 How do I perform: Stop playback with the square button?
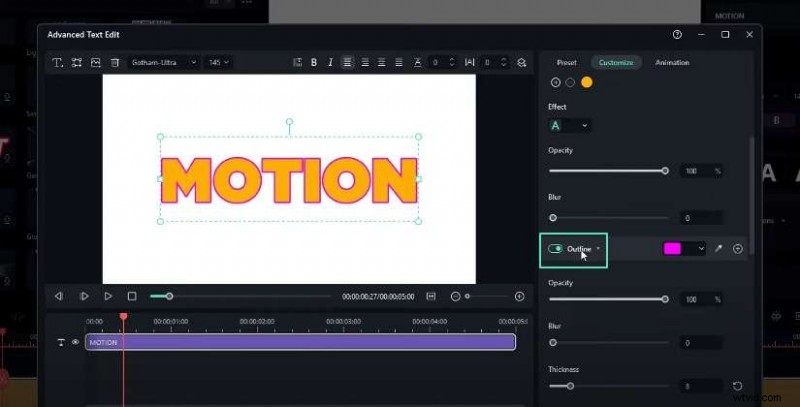coord(132,296)
